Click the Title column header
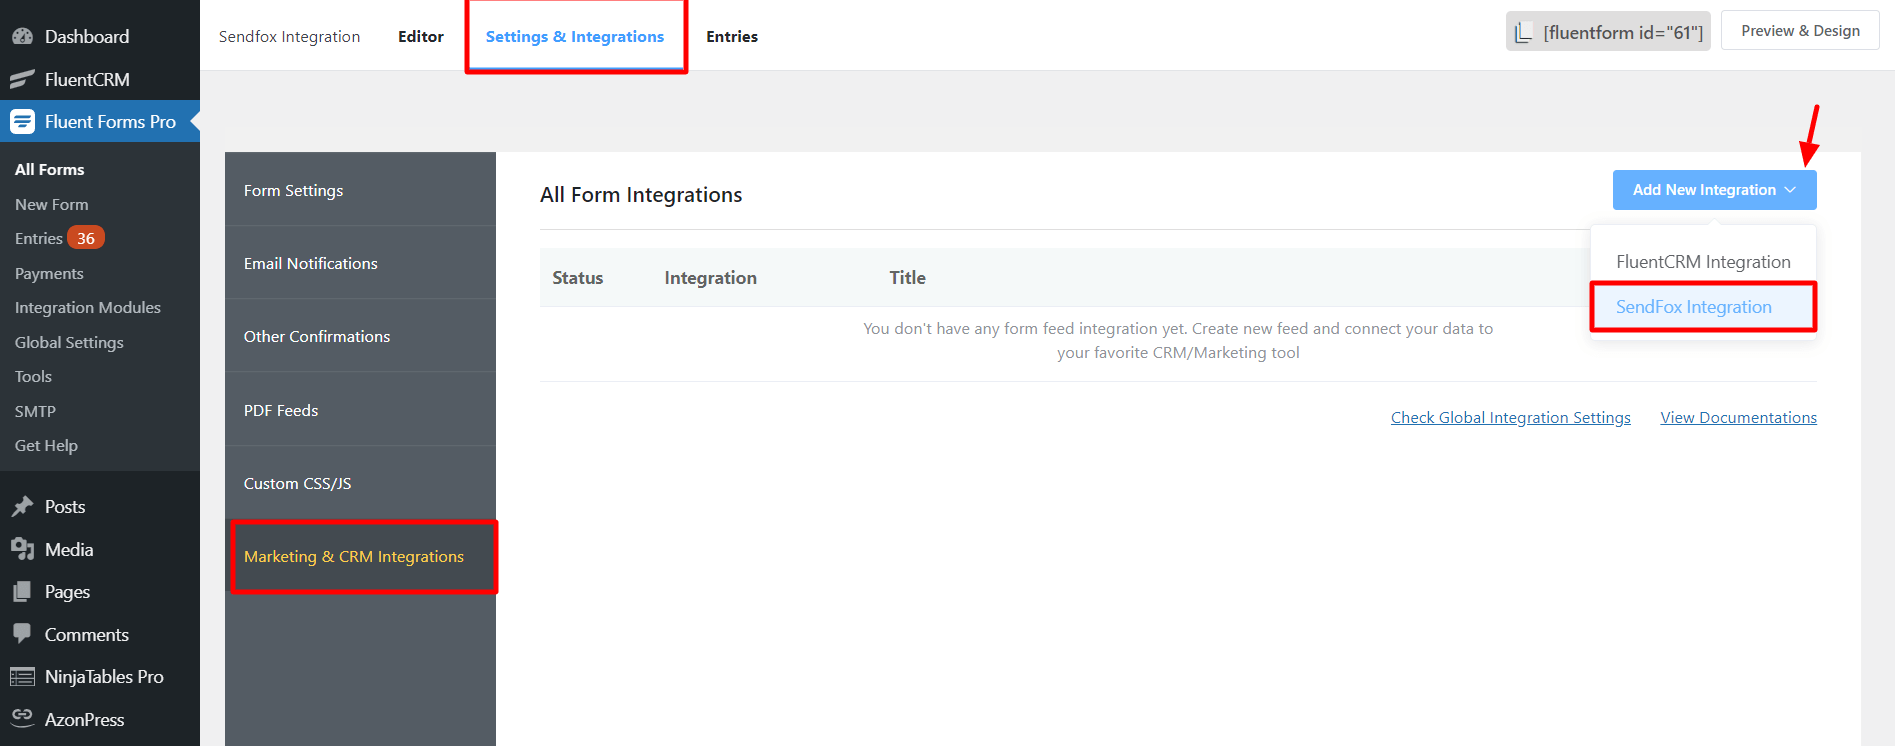 point(908,277)
